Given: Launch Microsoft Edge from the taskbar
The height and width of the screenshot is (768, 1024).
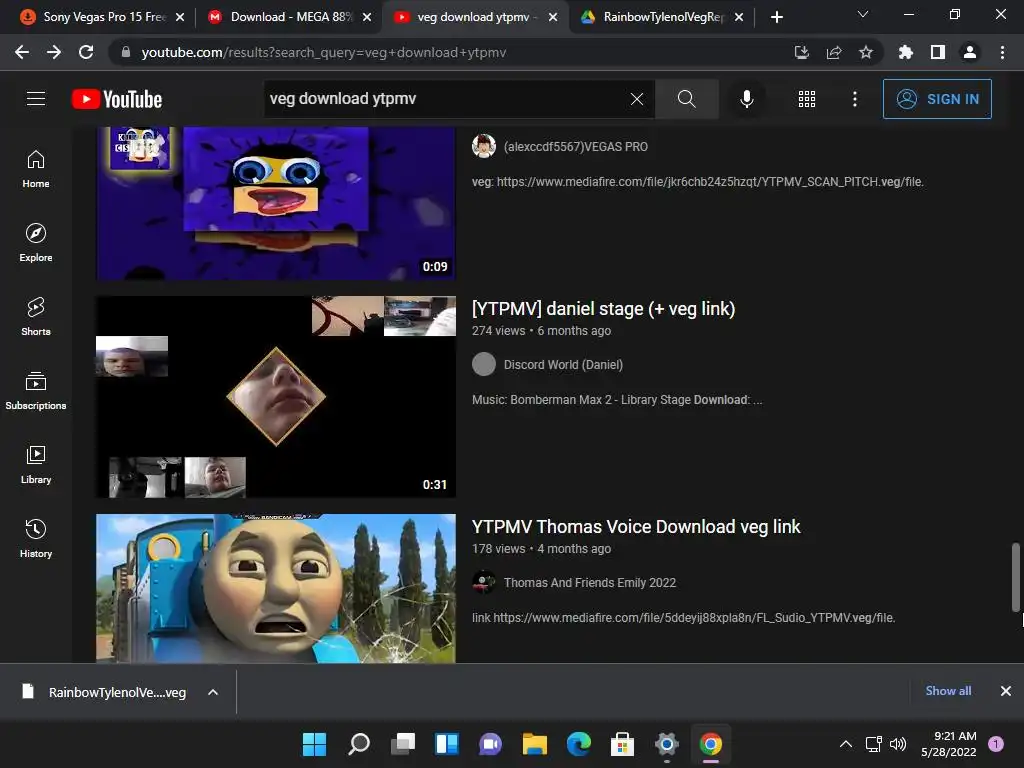Looking at the screenshot, I should pyautogui.click(x=579, y=744).
